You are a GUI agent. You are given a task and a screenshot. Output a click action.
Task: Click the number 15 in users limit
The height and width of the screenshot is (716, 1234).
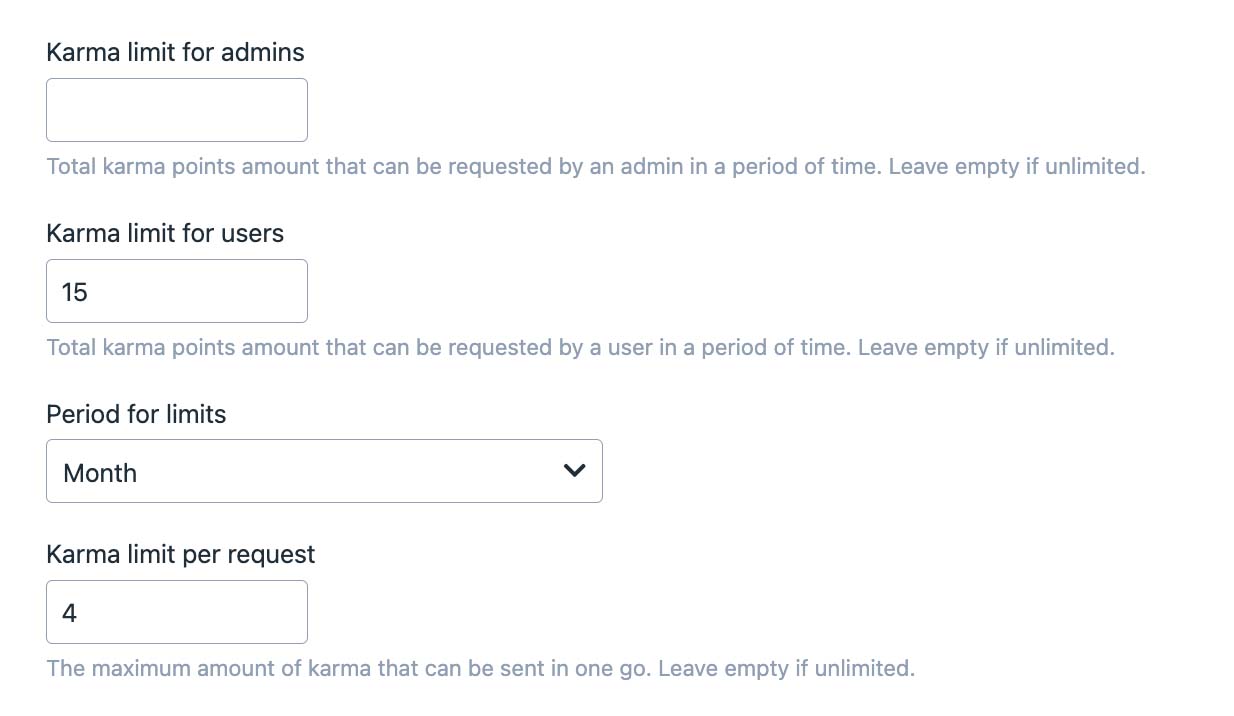[x=75, y=292]
